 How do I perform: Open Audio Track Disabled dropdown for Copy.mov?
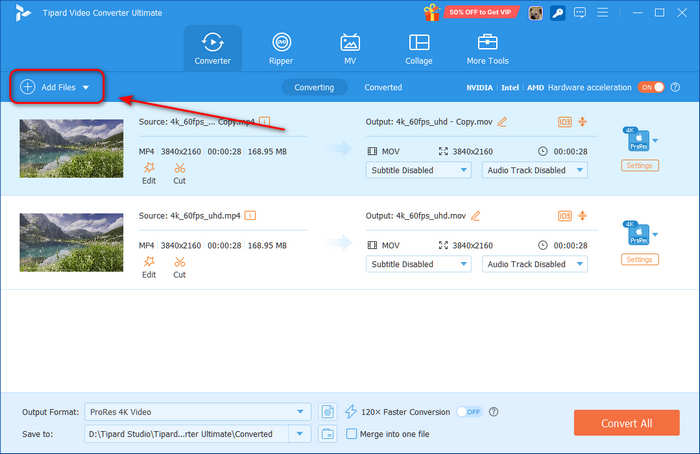point(535,170)
